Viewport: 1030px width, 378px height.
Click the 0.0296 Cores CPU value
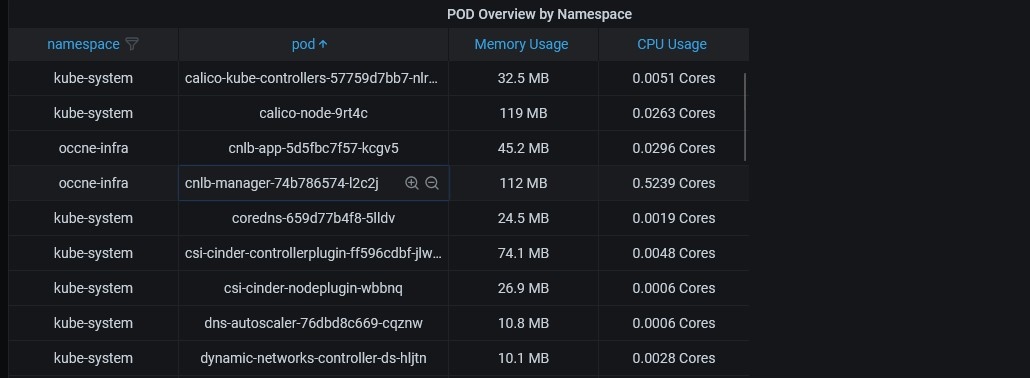[x=673, y=148]
